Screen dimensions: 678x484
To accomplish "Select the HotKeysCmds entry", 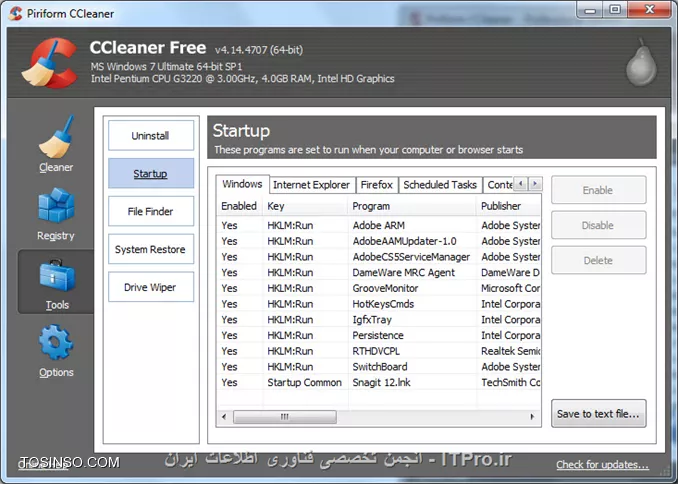I will click(x=378, y=304).
